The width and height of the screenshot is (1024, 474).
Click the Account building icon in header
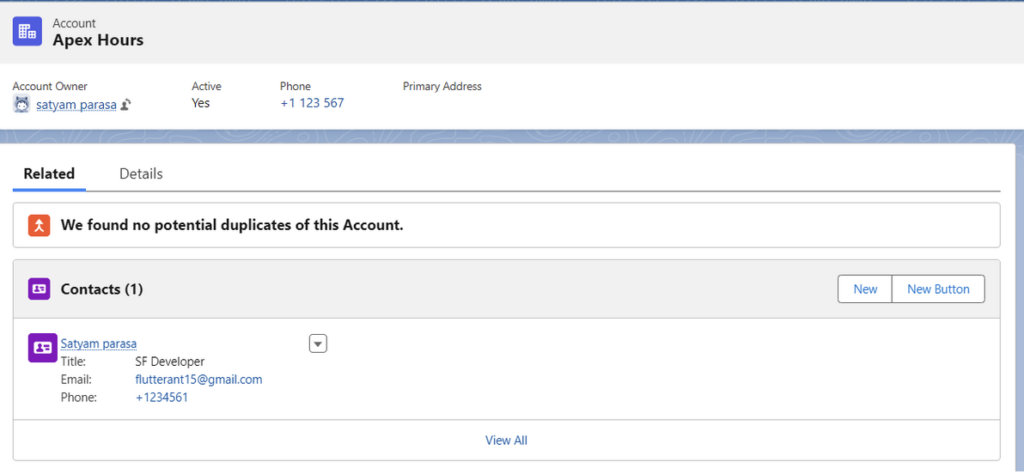click(x=27, y=31)
